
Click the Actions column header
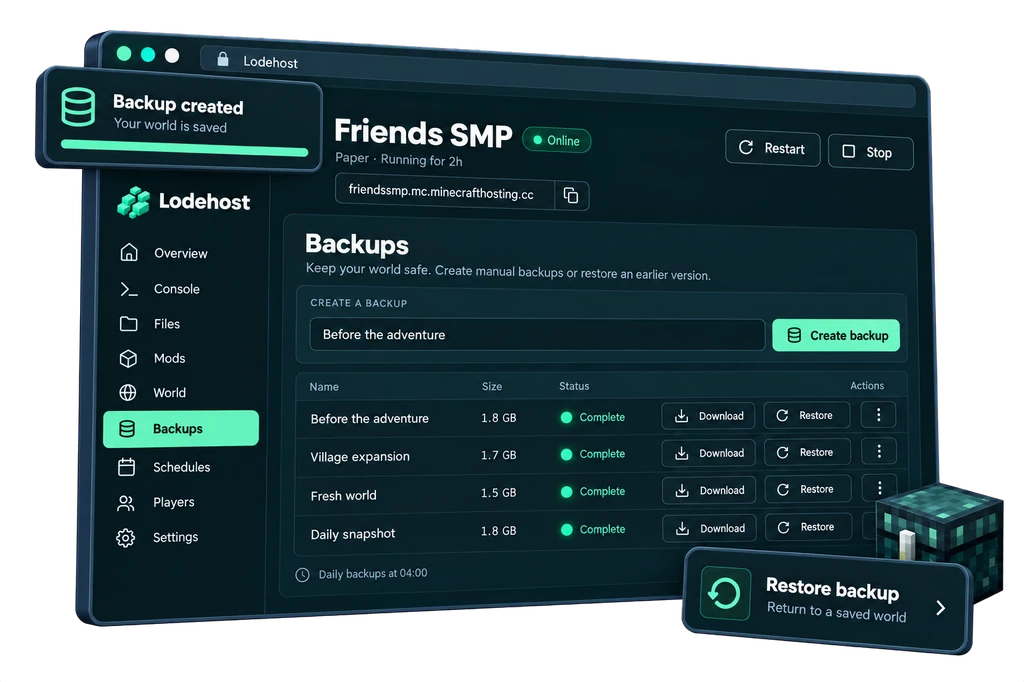(867, 385)
